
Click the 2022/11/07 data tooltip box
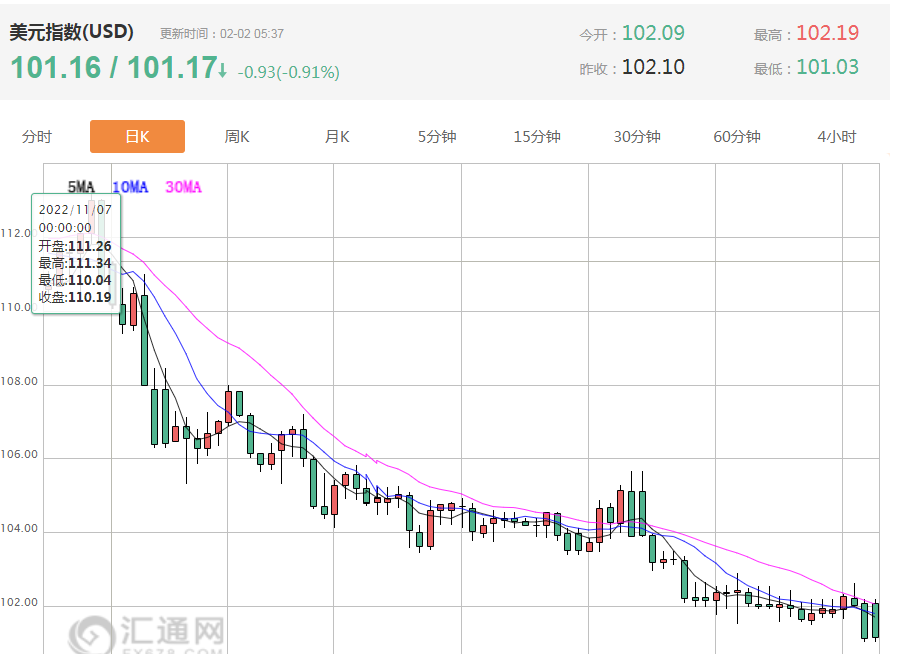click(x=76, y=253)
